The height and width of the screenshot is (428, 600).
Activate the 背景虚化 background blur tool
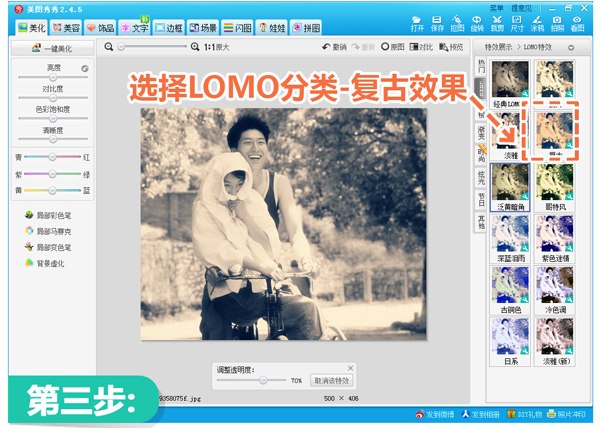coord(47,263)
